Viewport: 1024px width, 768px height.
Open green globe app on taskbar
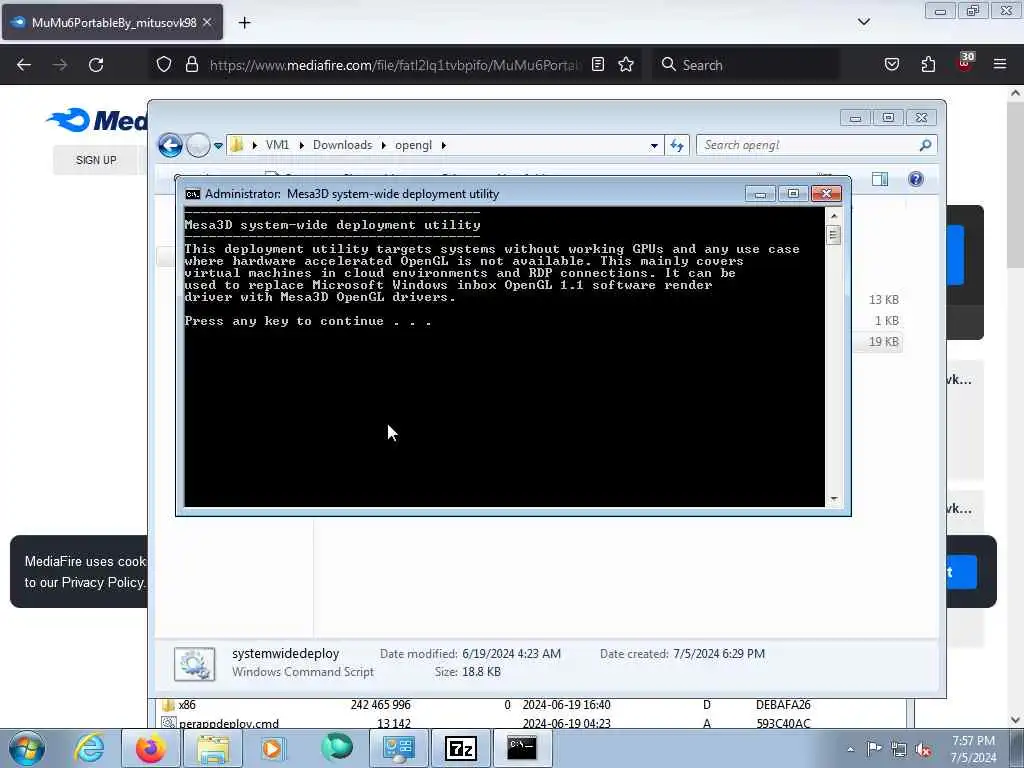(336, 748)
